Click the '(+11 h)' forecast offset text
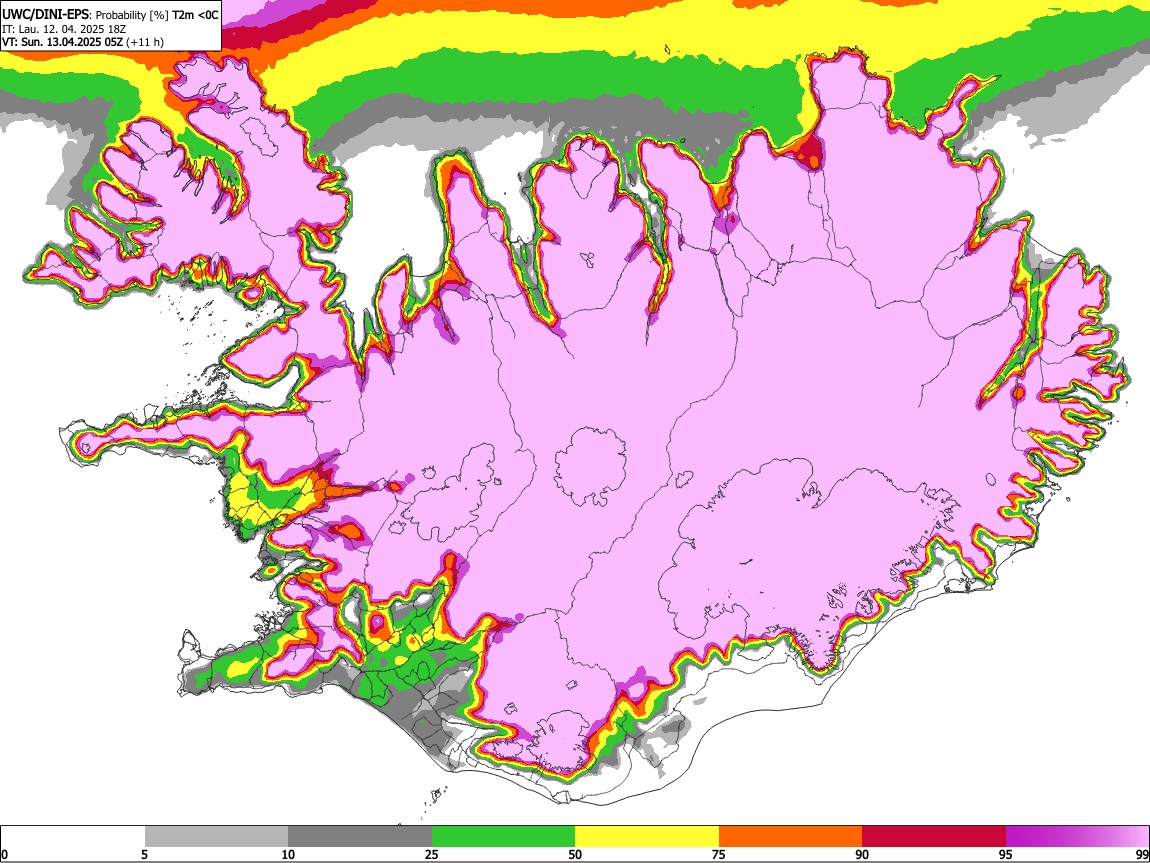This screenshot has width=1150, height=863. point(145,43)
